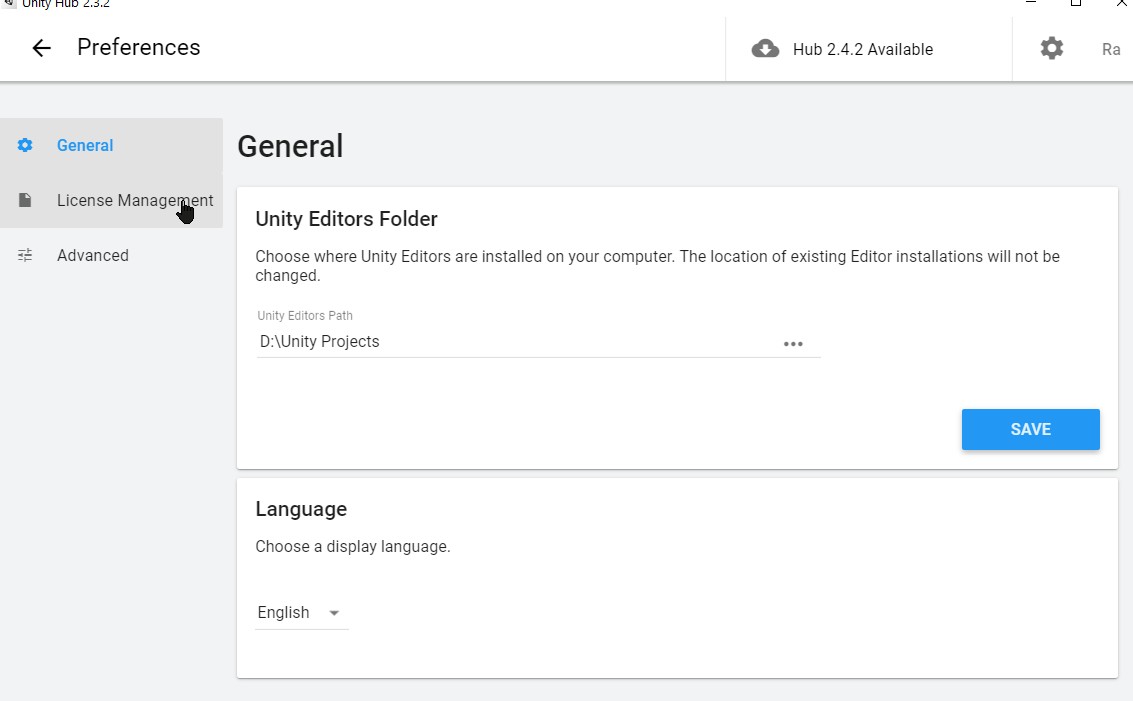The width and height of the screenshot is (1133, 701).
Task: Browse folder with the three-dots icon
Action: [x=793, y=344]
